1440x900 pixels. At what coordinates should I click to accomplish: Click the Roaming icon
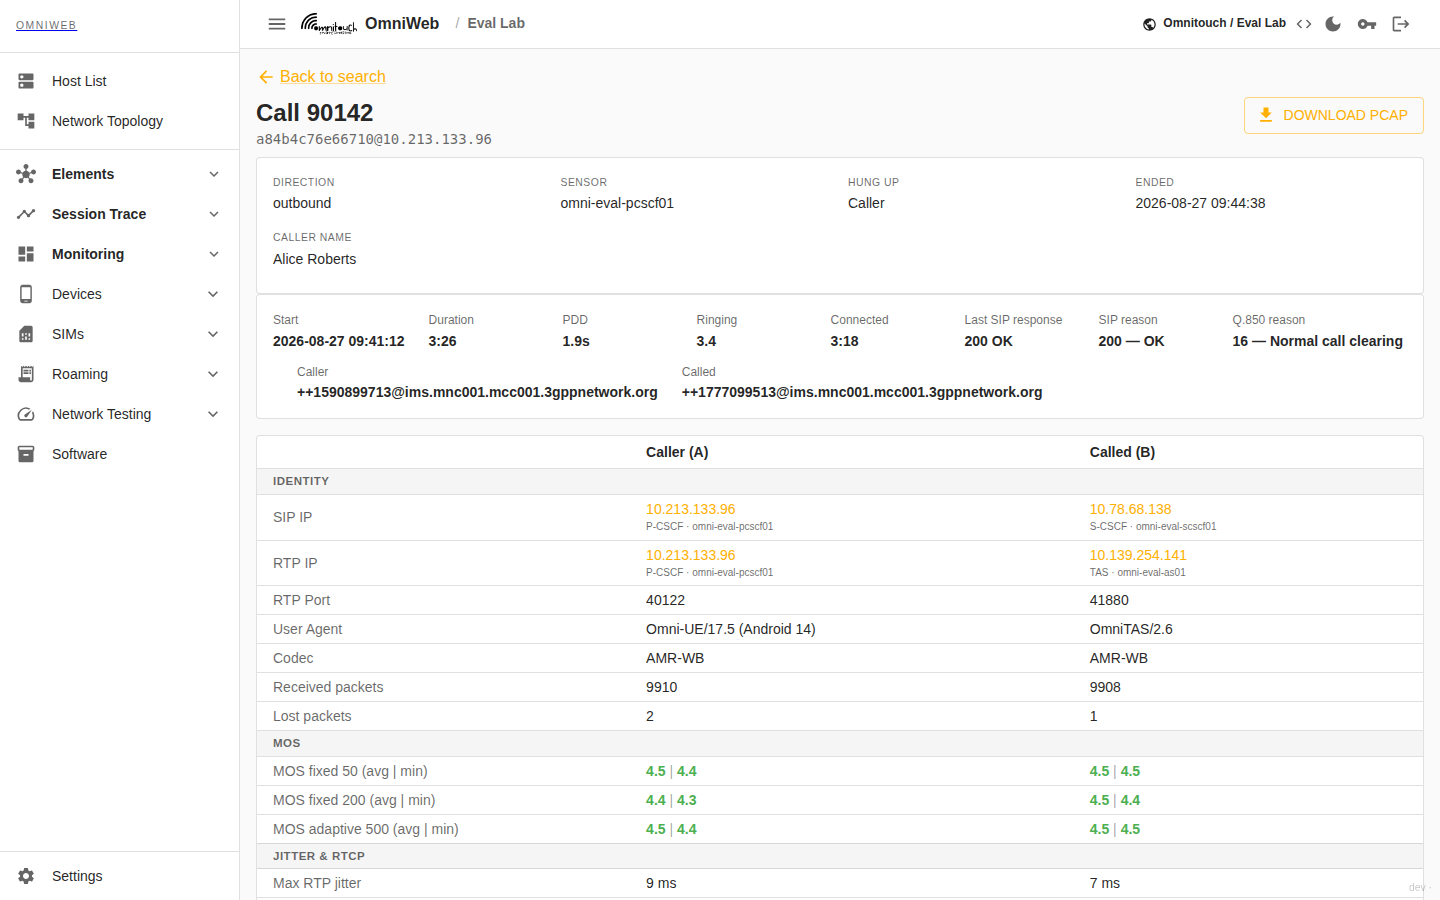(26, 374)
